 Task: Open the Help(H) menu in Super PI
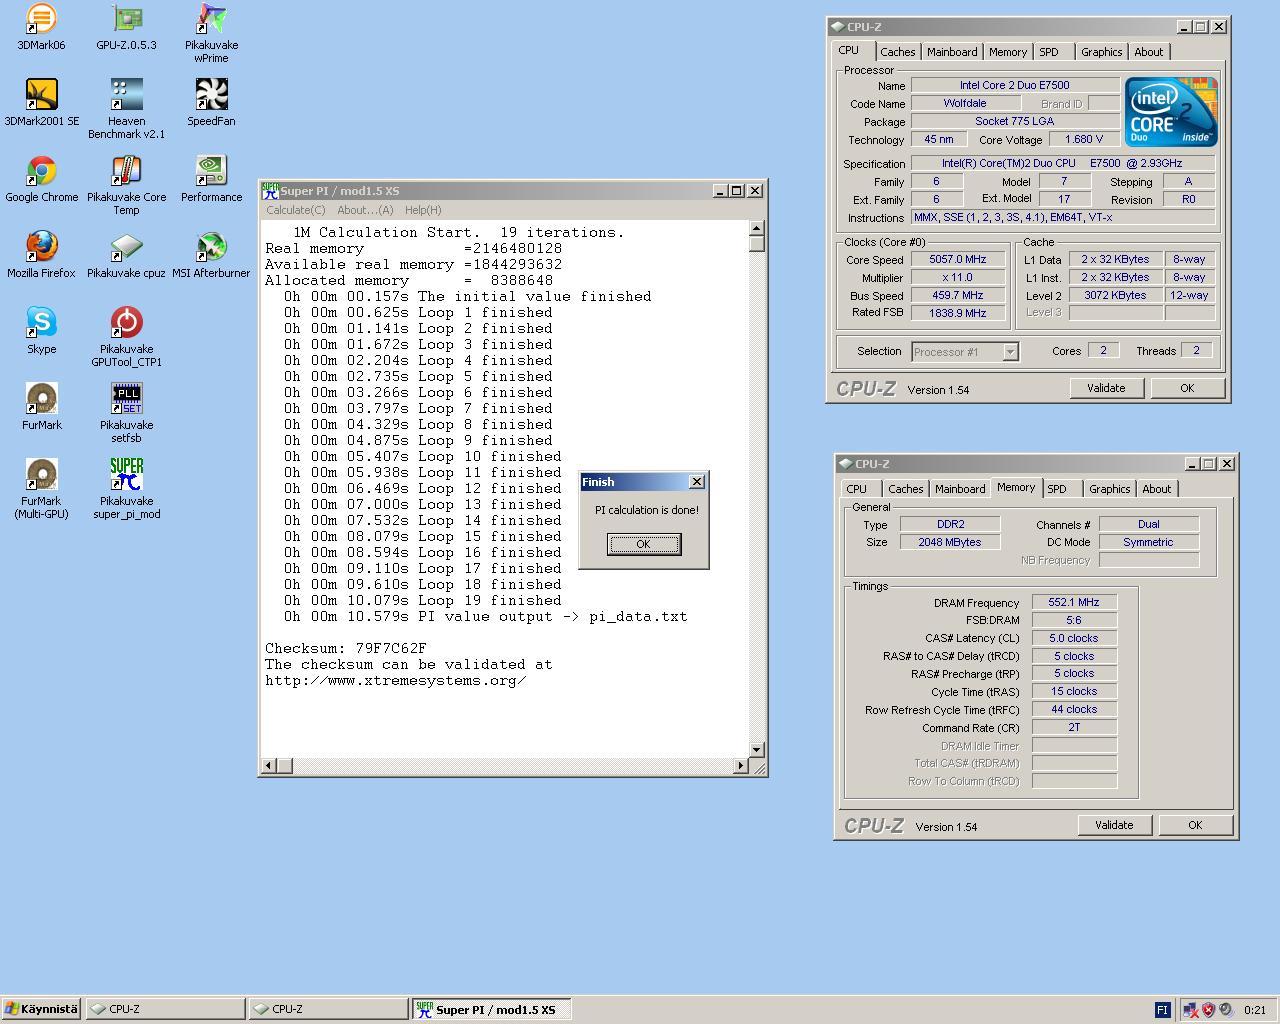point(423,210)
